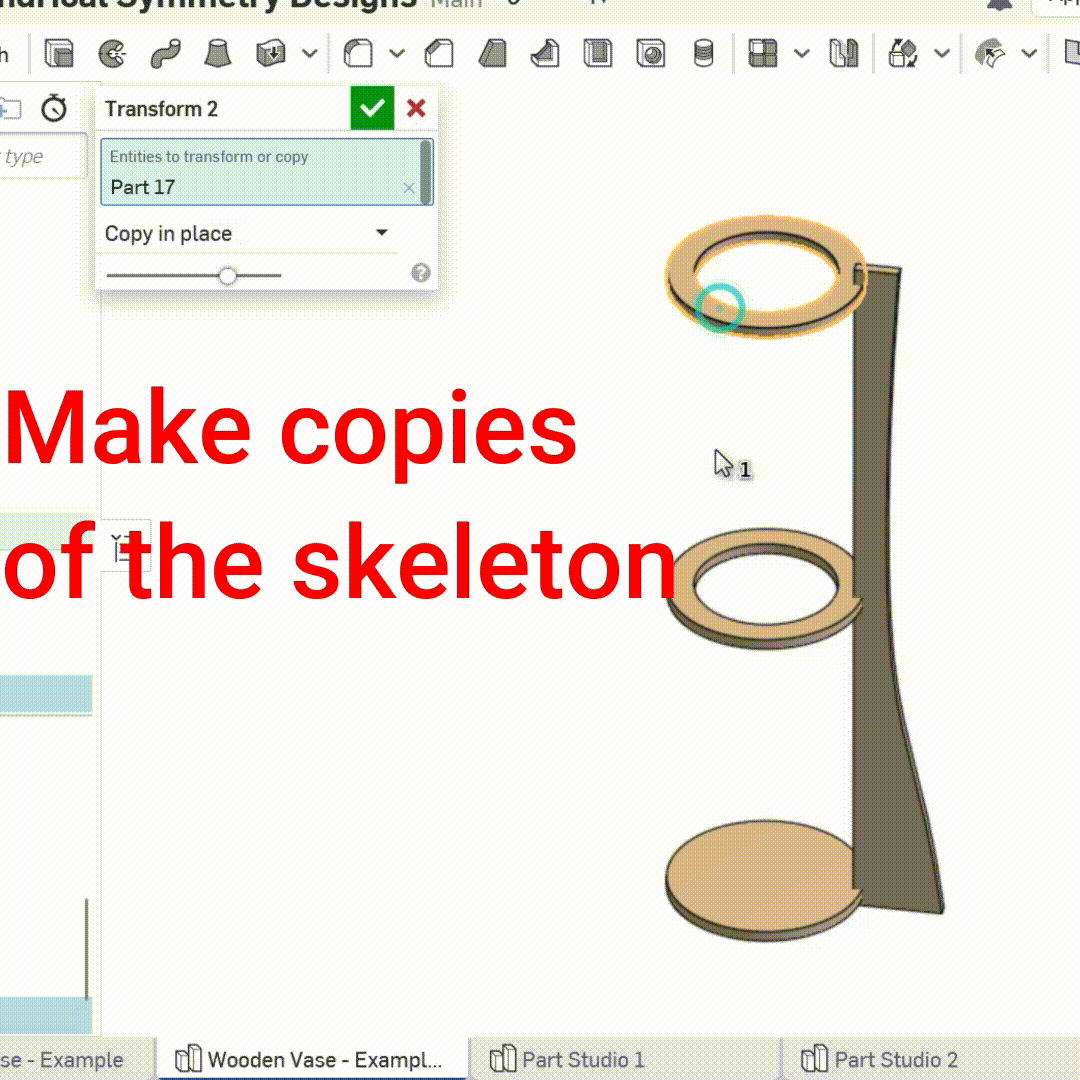The width and height of the screenshot is (1080, 1080).
Task: Select the Revolve tool
Action: pos(114,54)
